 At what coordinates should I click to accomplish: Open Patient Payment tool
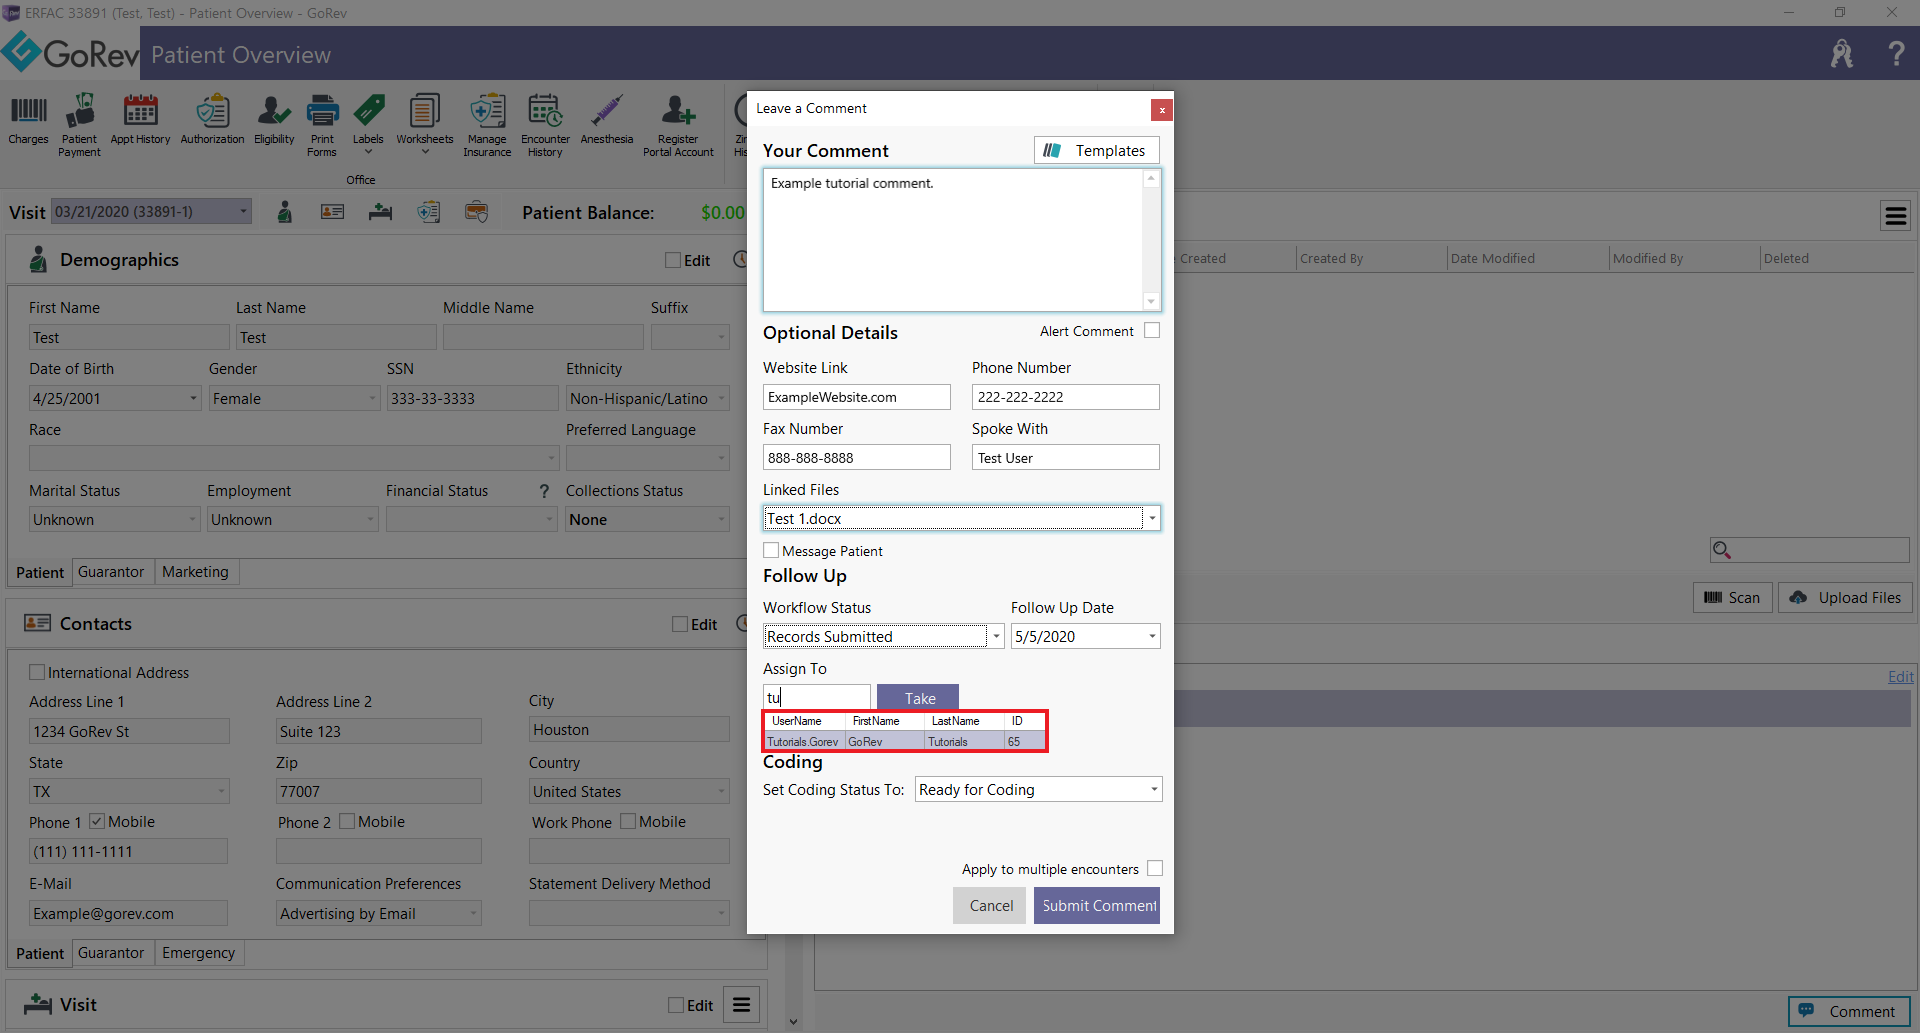(79, 125)
